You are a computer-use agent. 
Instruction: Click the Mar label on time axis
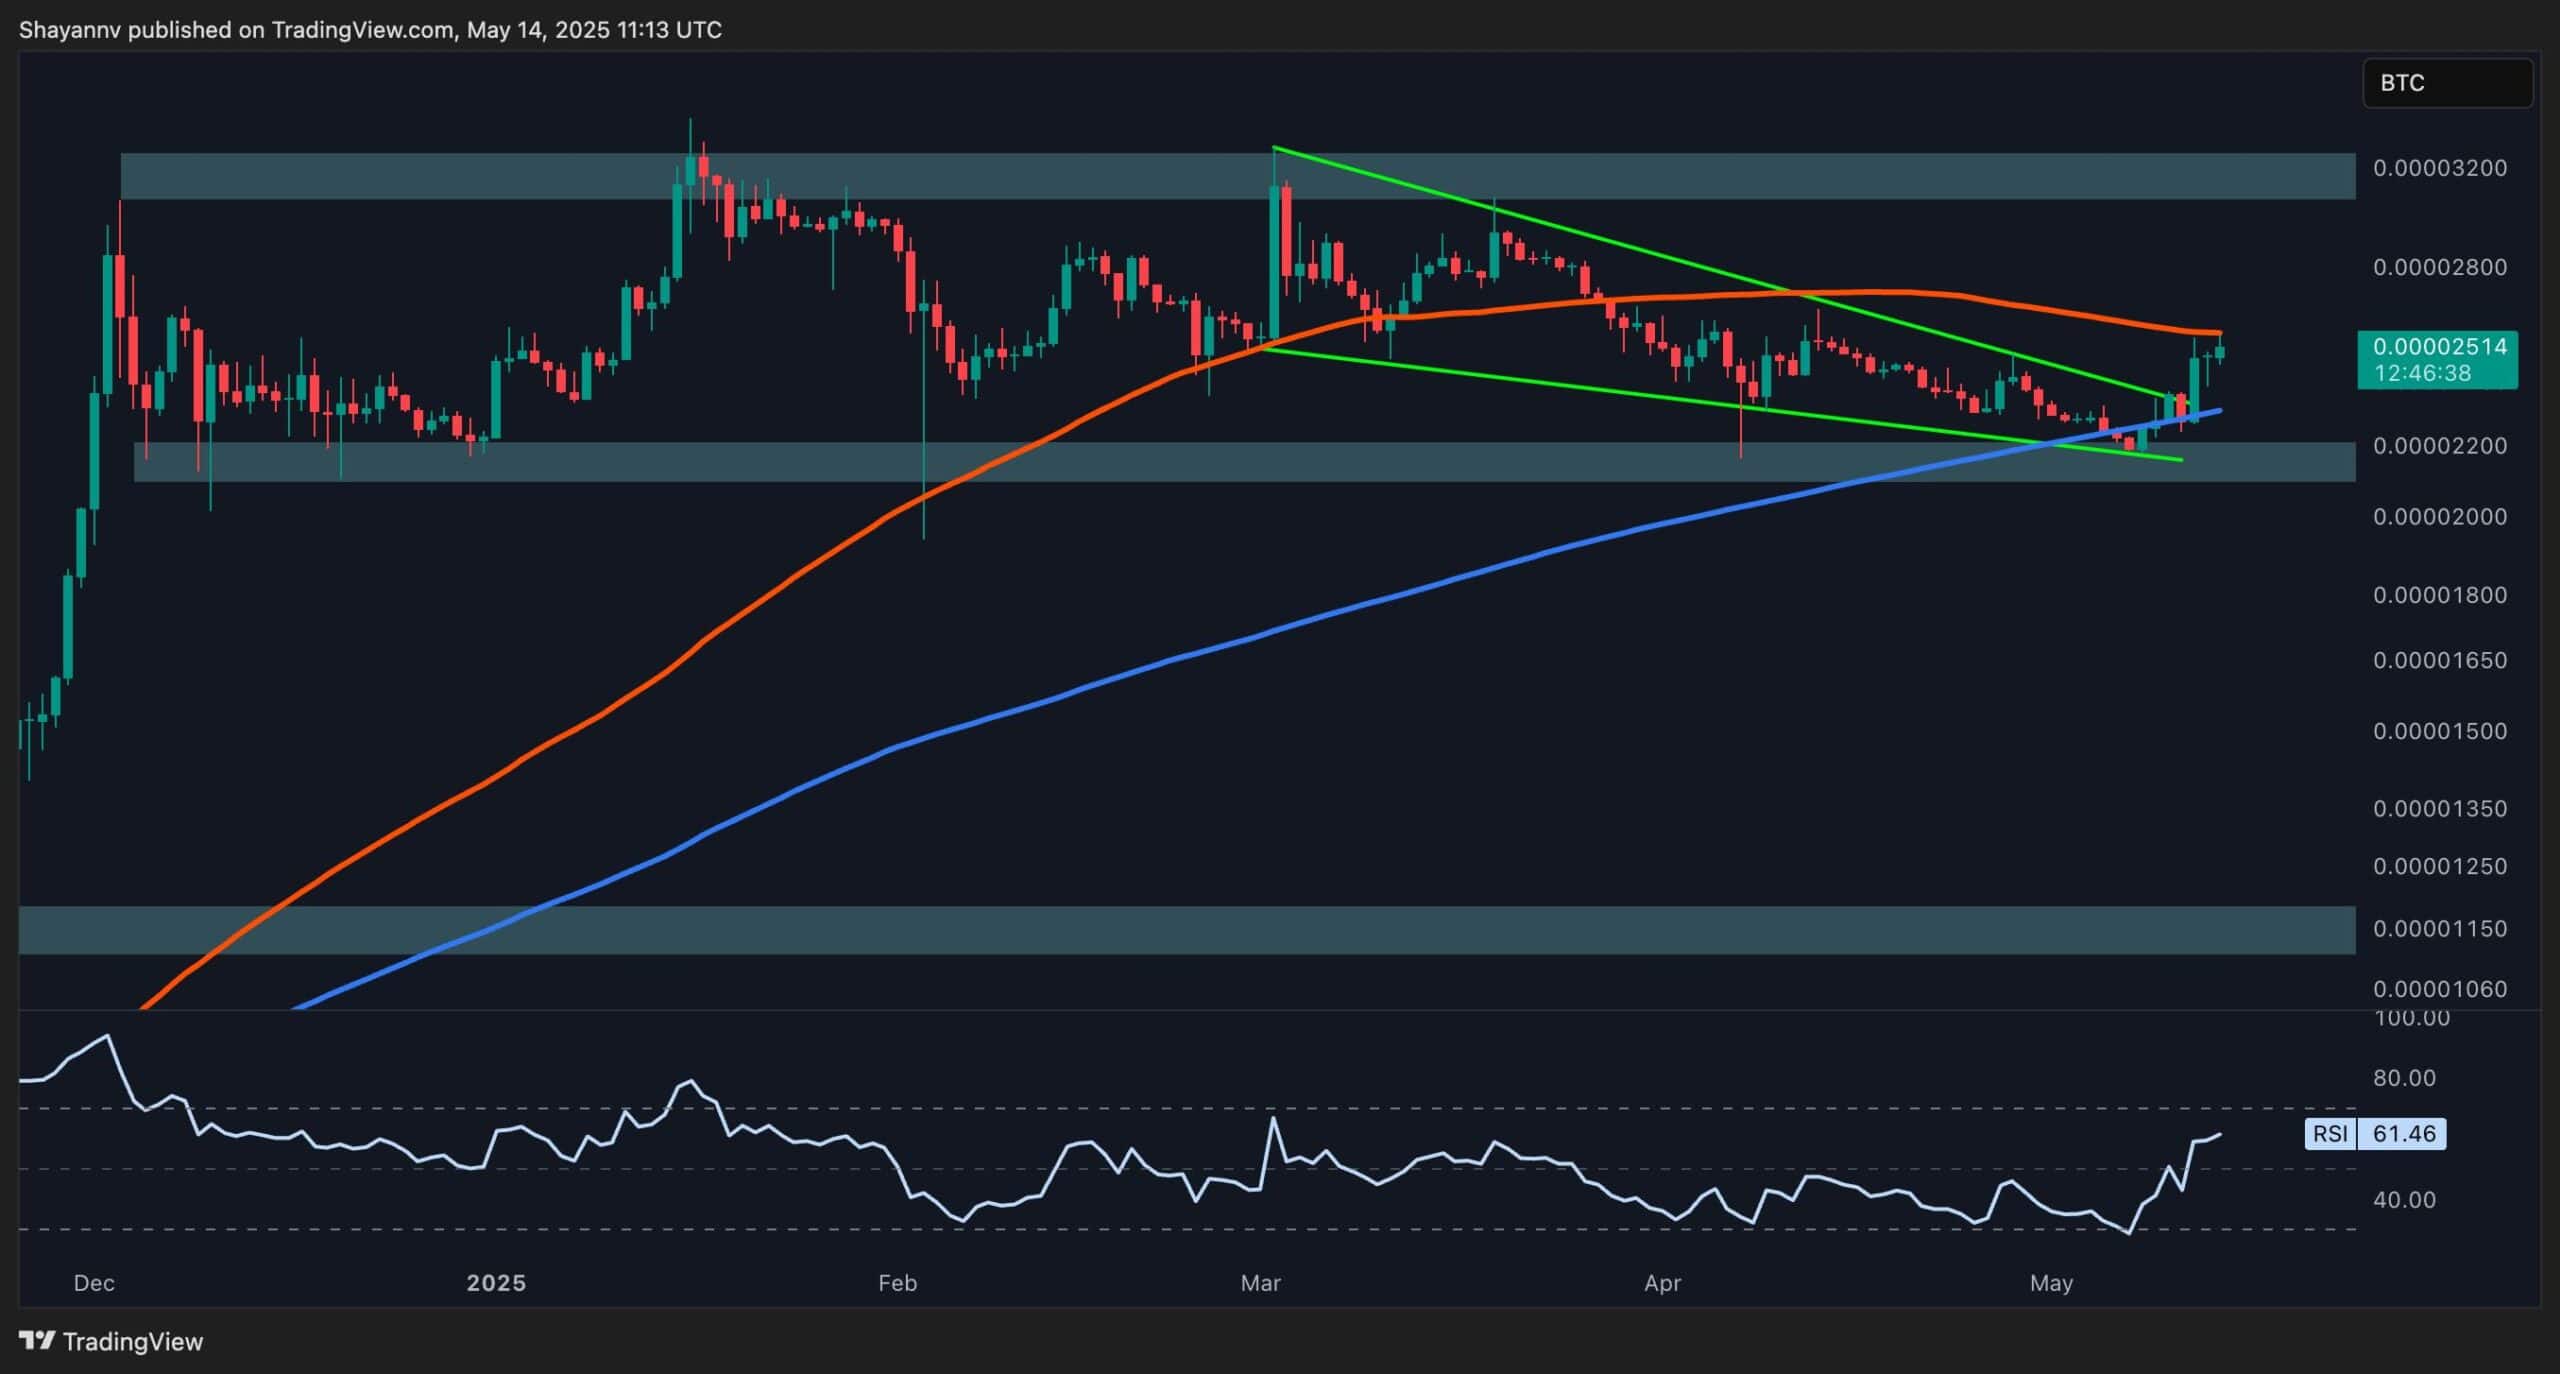pyautogui.click(x=1260, y=1283)
